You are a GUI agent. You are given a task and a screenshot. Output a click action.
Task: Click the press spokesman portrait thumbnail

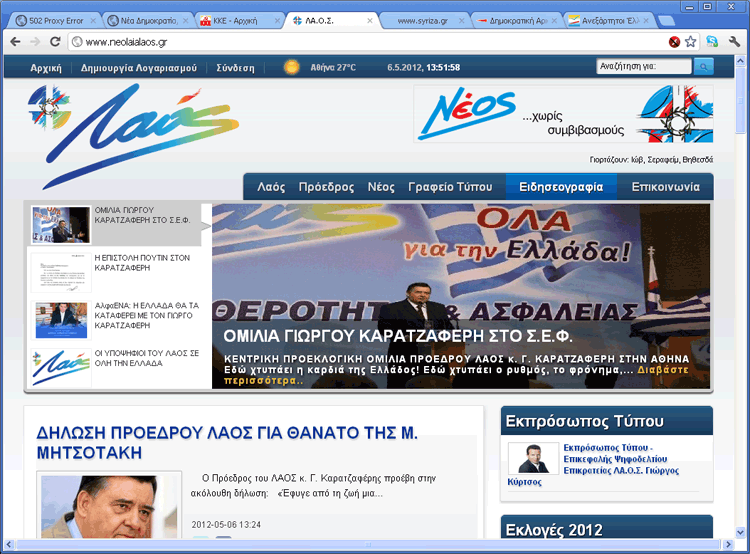[533, 458]
